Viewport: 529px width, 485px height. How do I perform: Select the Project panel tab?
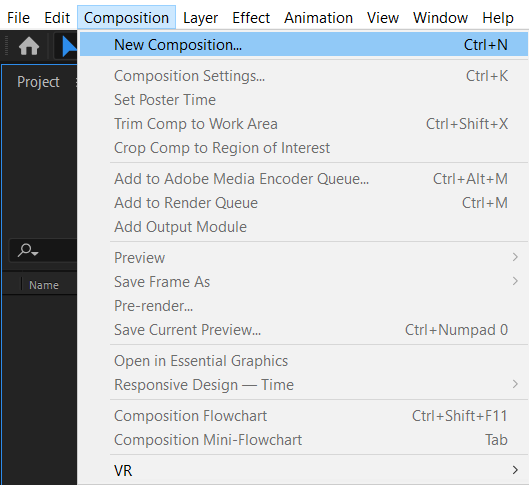(38, 82)
